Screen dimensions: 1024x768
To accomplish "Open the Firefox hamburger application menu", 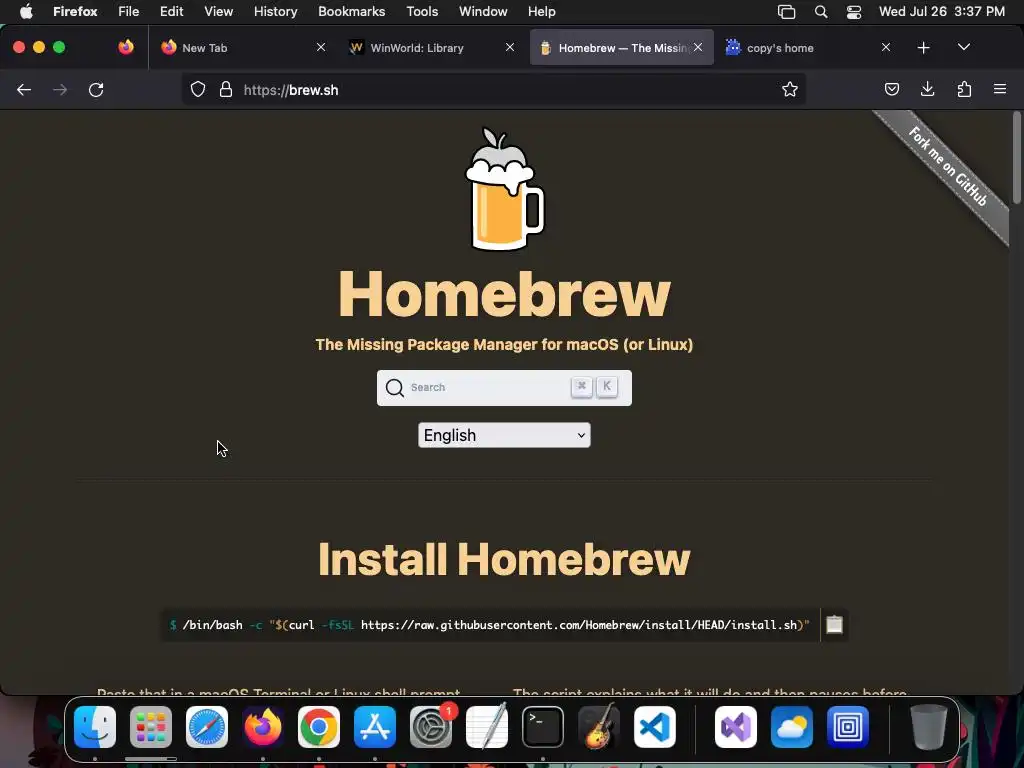I will click(x=1000, y=89).
